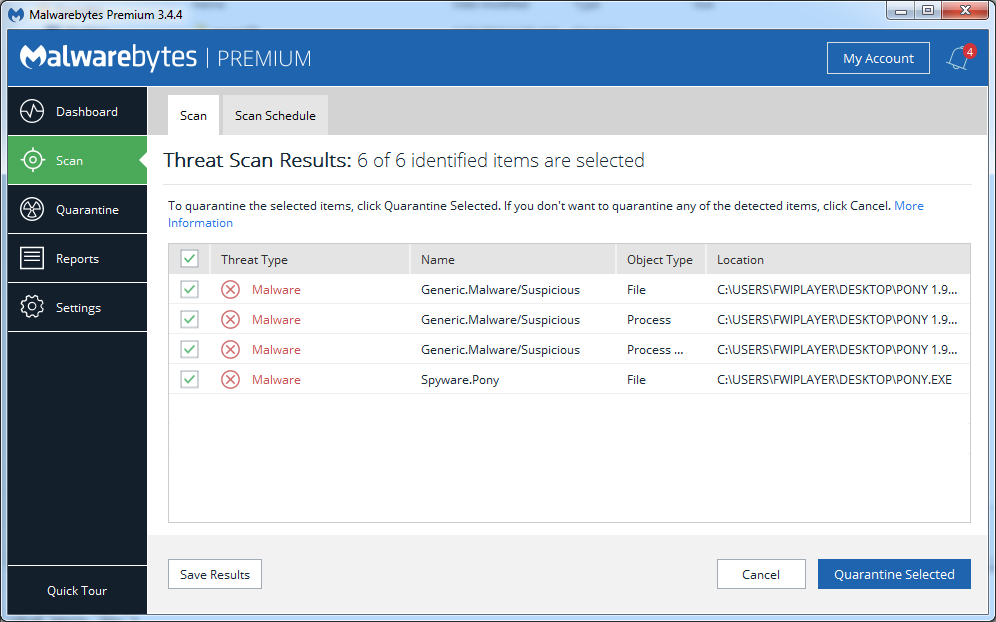This screenshot has height=622, width=996.
Task: Open the notifications bell icon
Action: 959,58
